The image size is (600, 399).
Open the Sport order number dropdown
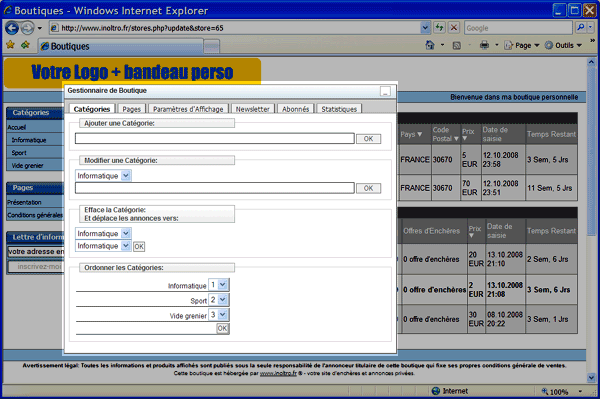pyautogui.click(x=218, y=300)
